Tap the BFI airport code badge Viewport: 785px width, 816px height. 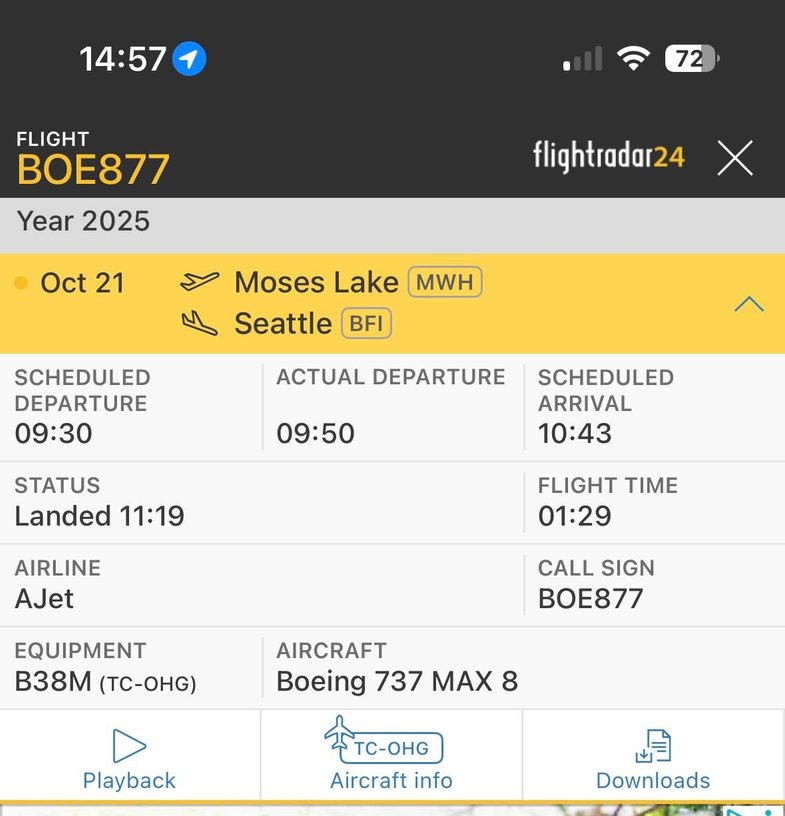pyautogui.click(x=366, y=324)
